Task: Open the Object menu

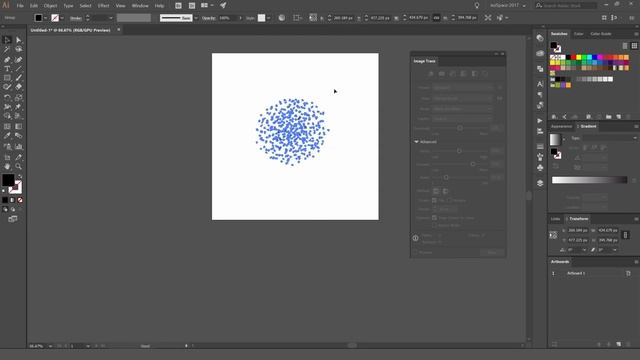Action: click(51, 6)
